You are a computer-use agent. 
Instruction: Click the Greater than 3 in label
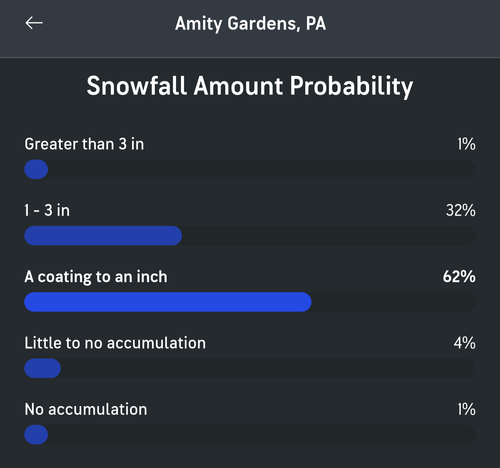(x=84, y=144)
